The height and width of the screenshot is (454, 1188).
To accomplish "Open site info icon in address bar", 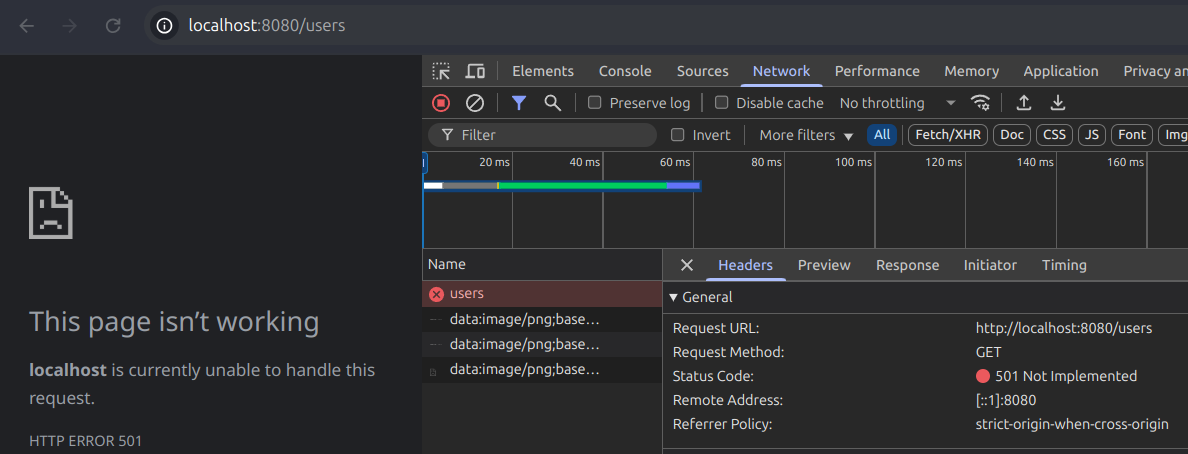I will tap(164, 26).
